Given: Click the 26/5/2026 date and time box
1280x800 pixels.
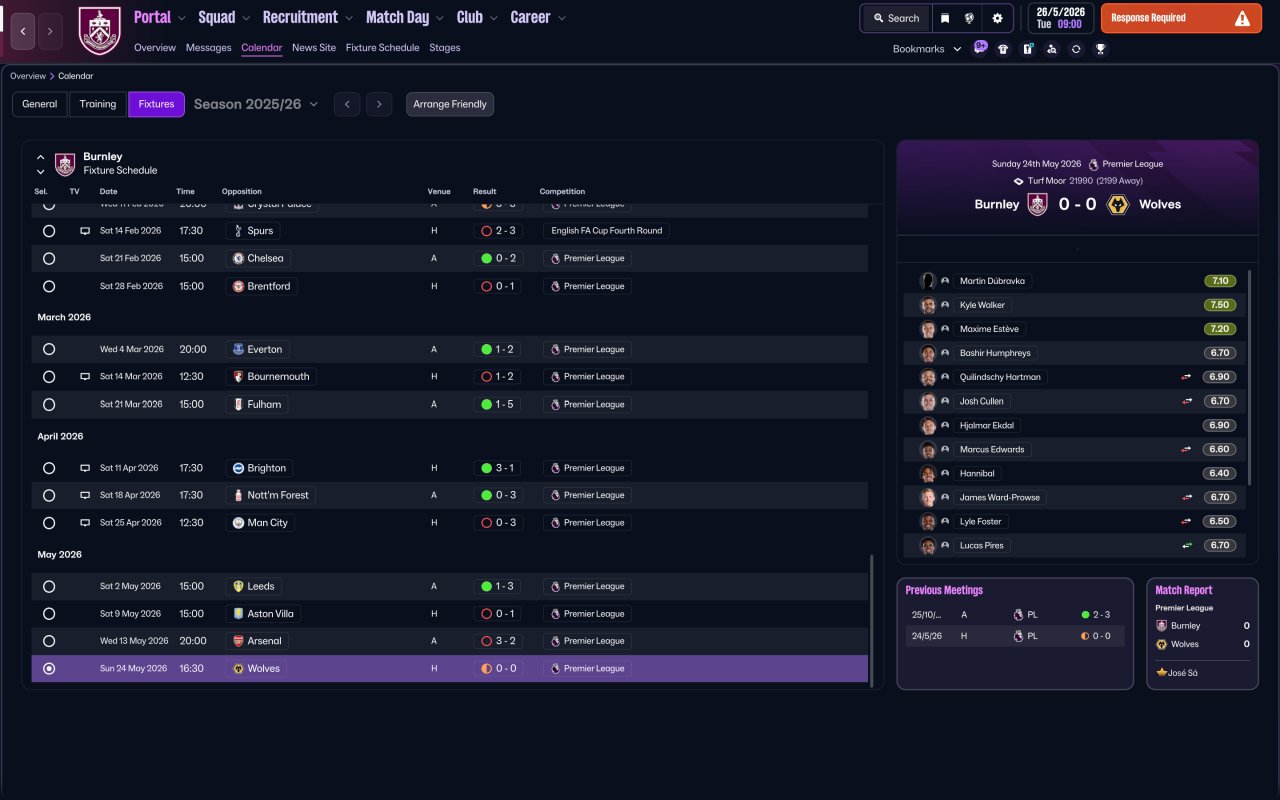Looking at the screenshot, I should (x=1061, y=18).
